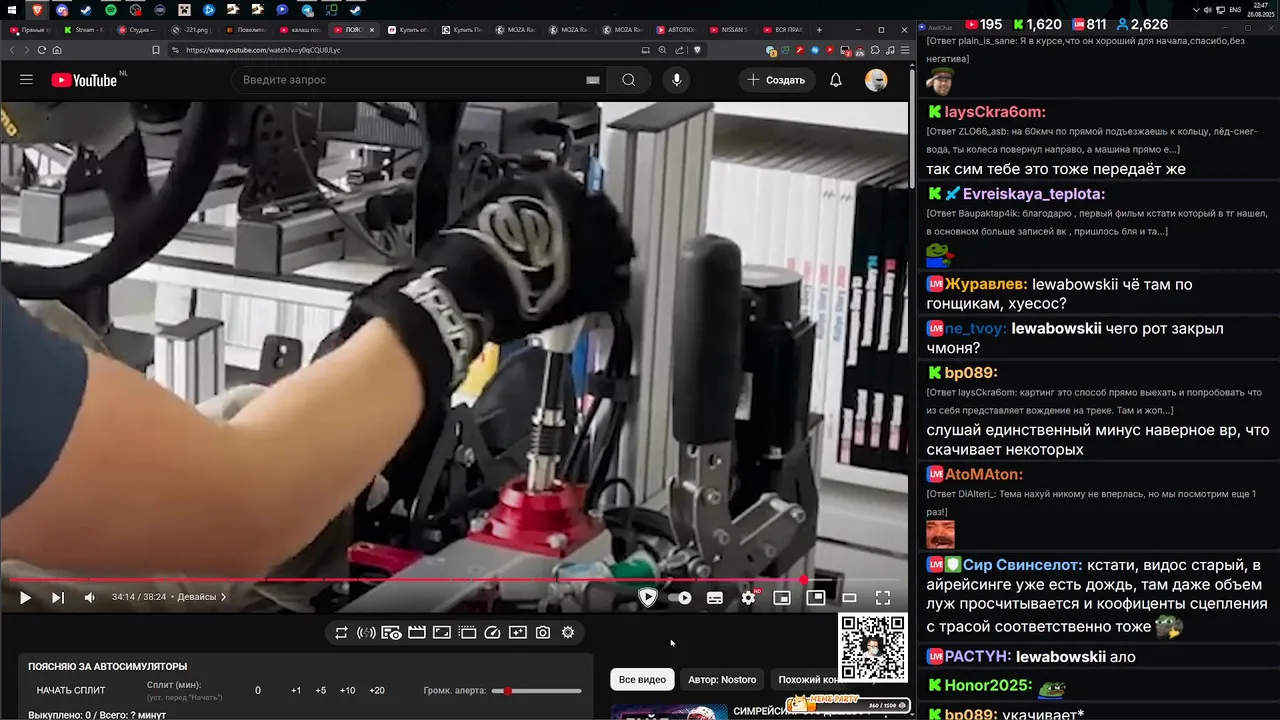The width and height of the screenshot is (1280, 720).
Task: Enter fullscreen mode
Action: 883,598
